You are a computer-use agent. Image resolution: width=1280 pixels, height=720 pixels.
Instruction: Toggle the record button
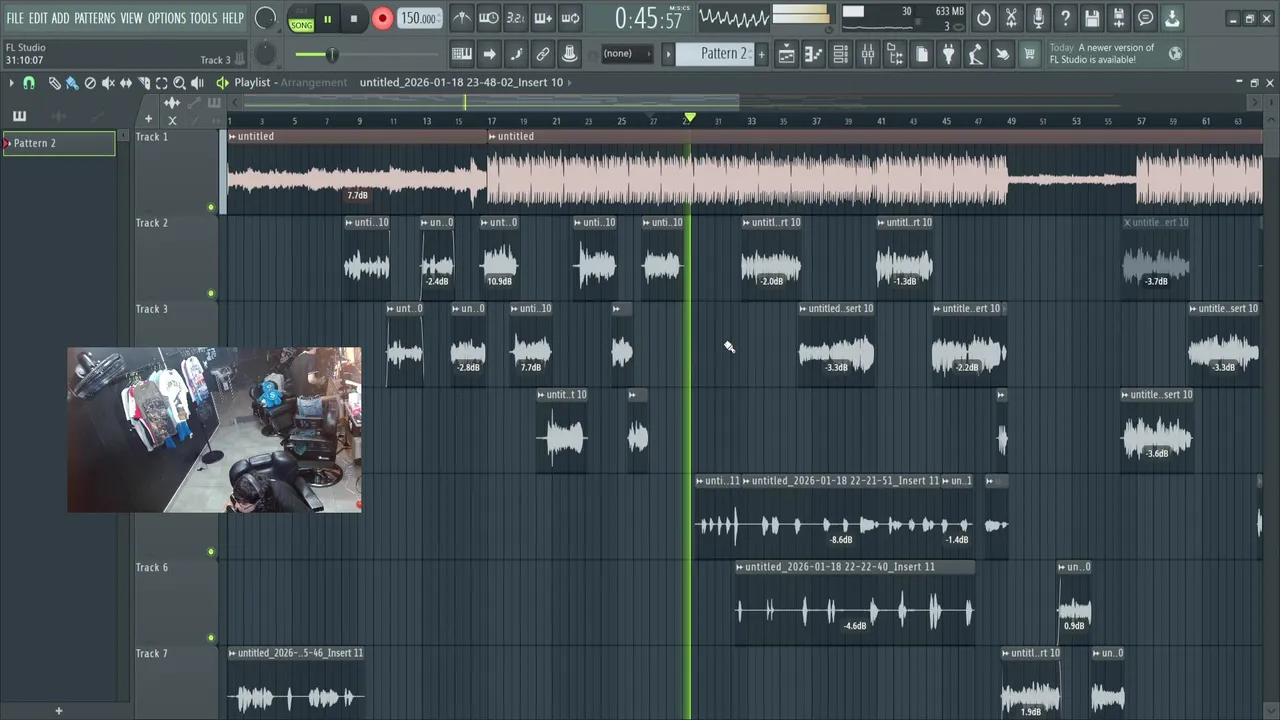tap(382, 18)
